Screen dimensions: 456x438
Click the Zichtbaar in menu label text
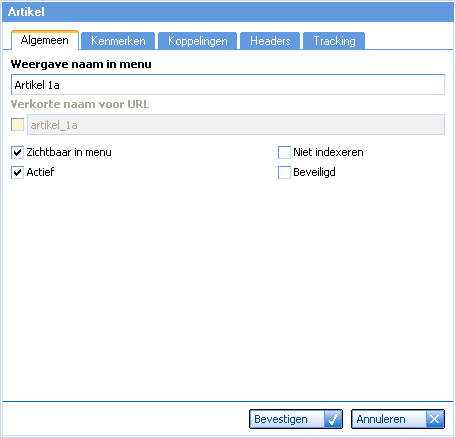(69, 152)
